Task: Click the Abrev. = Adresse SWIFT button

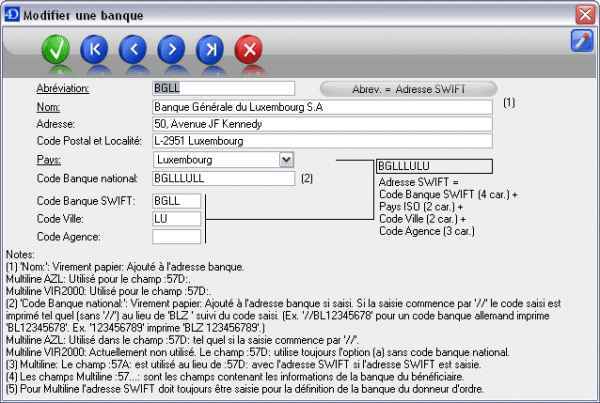Action: [408, 89]
